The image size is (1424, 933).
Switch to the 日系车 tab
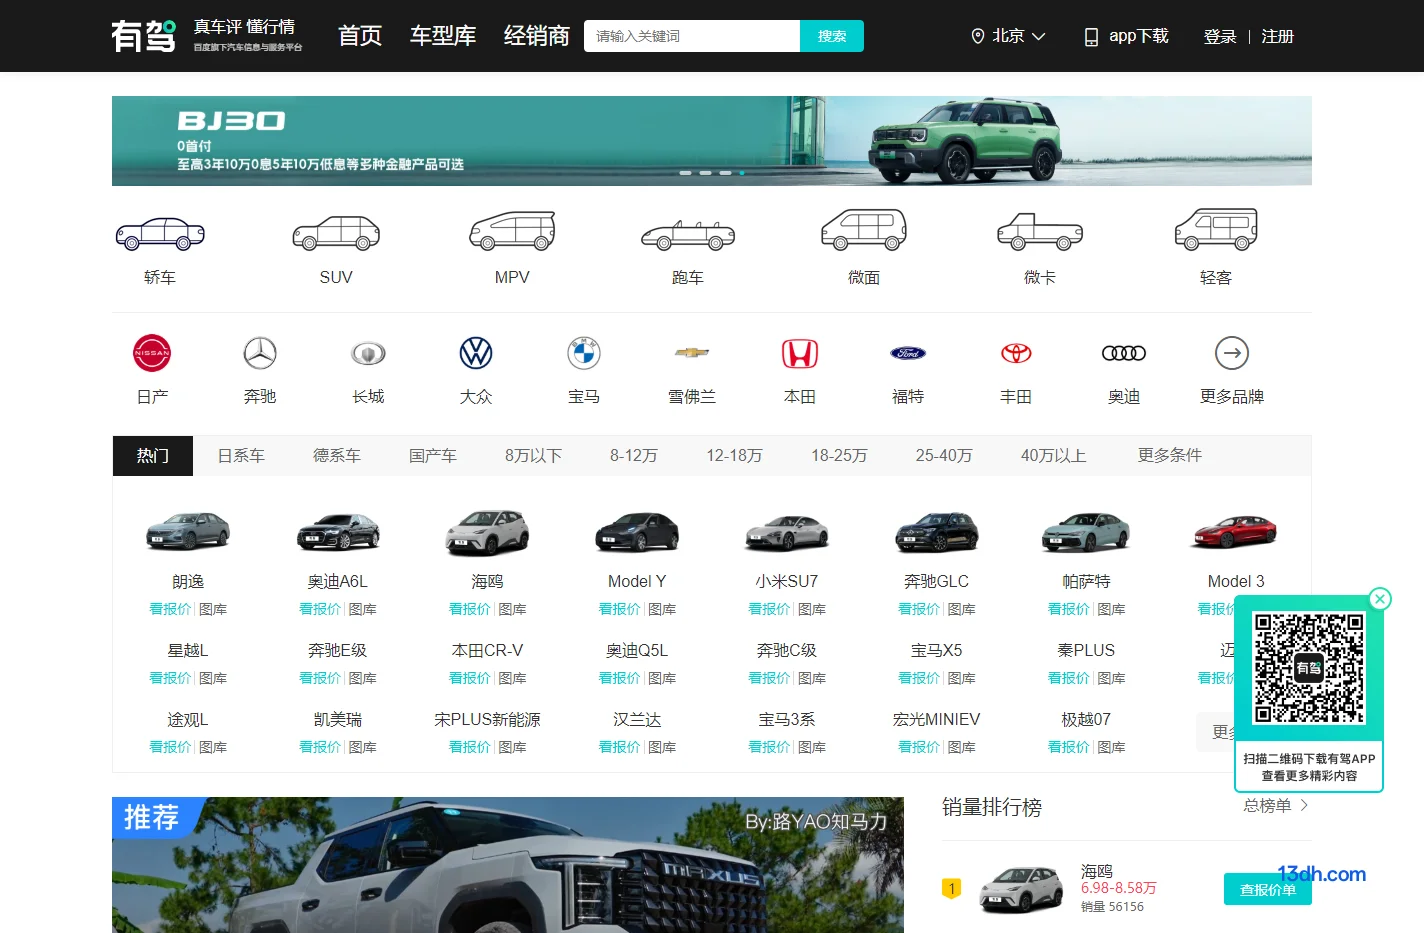[x=241, y=455]
